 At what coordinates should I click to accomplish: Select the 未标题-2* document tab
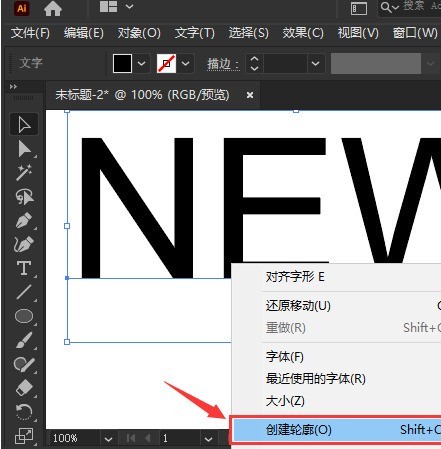(142, 95)
